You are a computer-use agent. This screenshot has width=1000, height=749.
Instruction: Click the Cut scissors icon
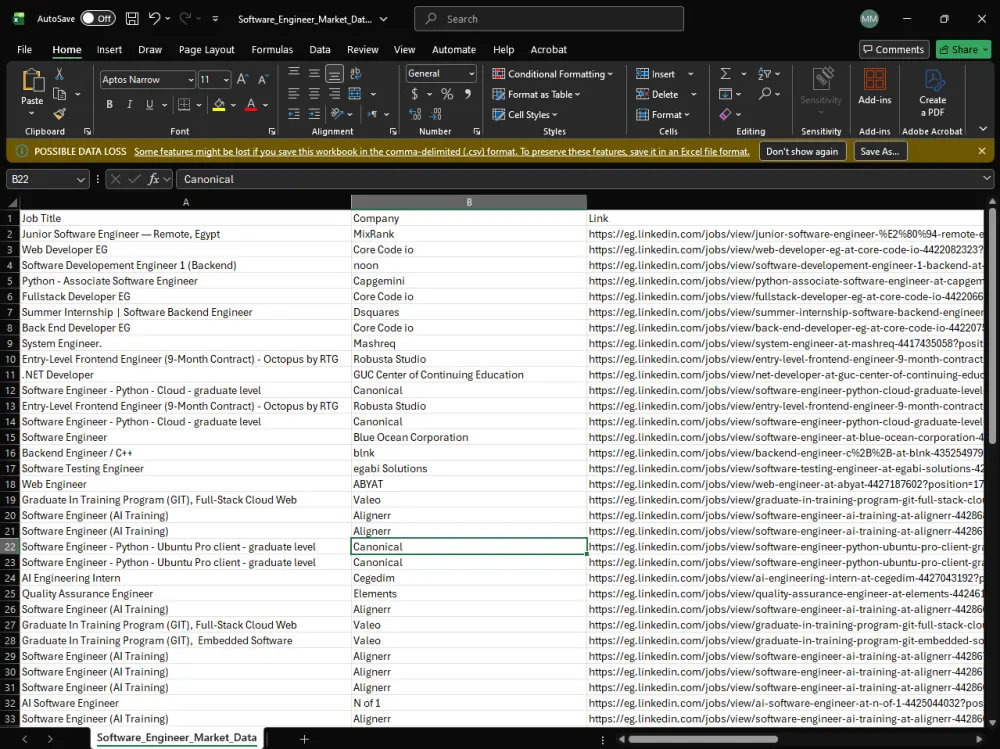[x=59, y=74]
